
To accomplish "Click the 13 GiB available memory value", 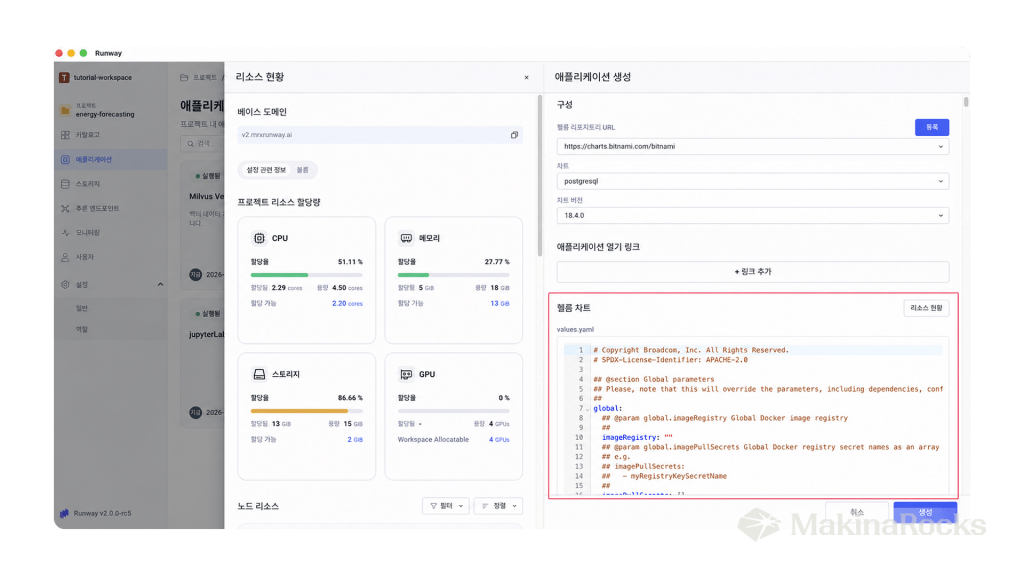I will click(500, 304).
